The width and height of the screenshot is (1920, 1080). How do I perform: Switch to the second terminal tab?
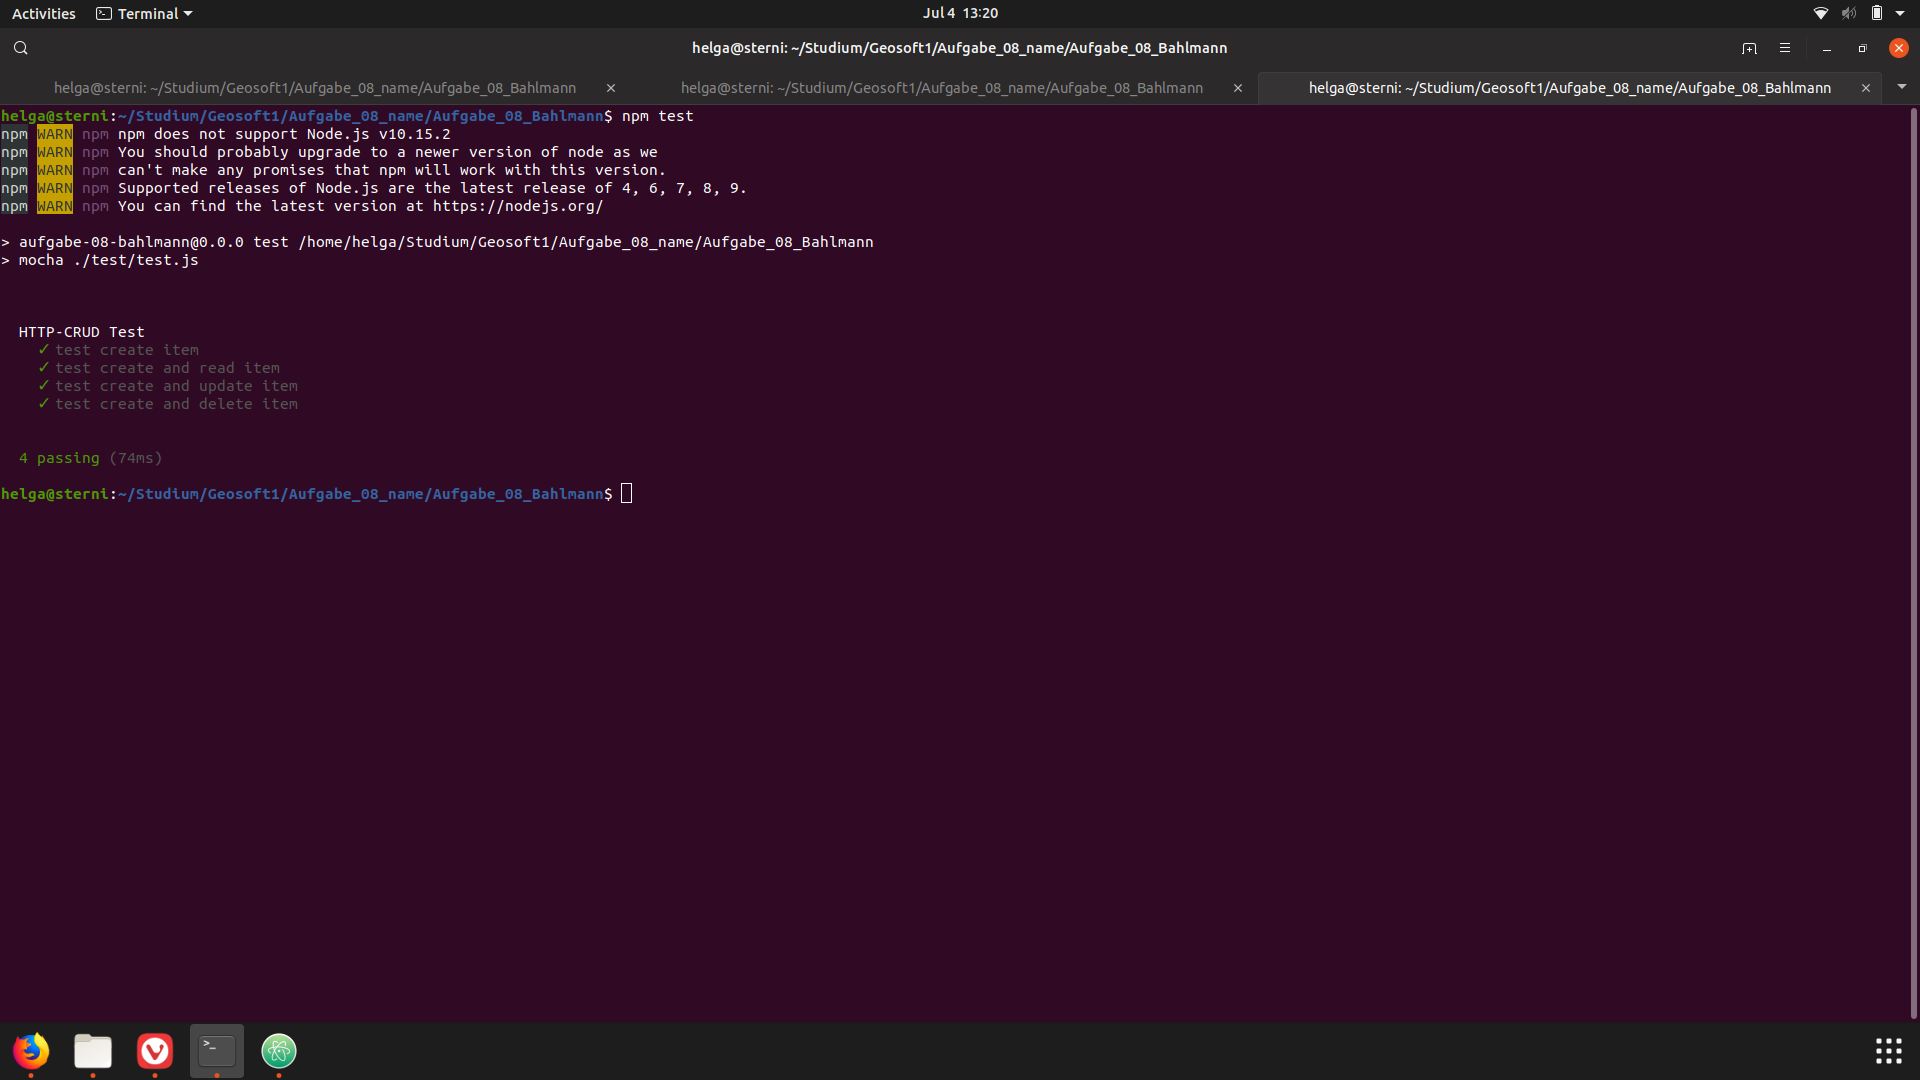[x=941, y=88]
